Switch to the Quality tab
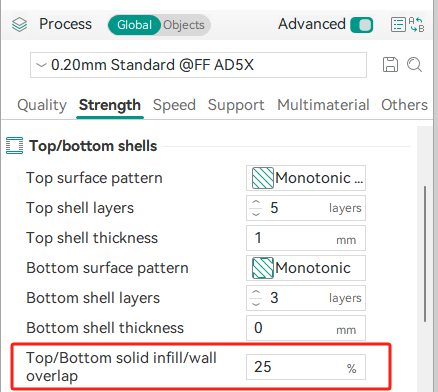The width and height of the screenshot is (438, 392). coord(42,105)
